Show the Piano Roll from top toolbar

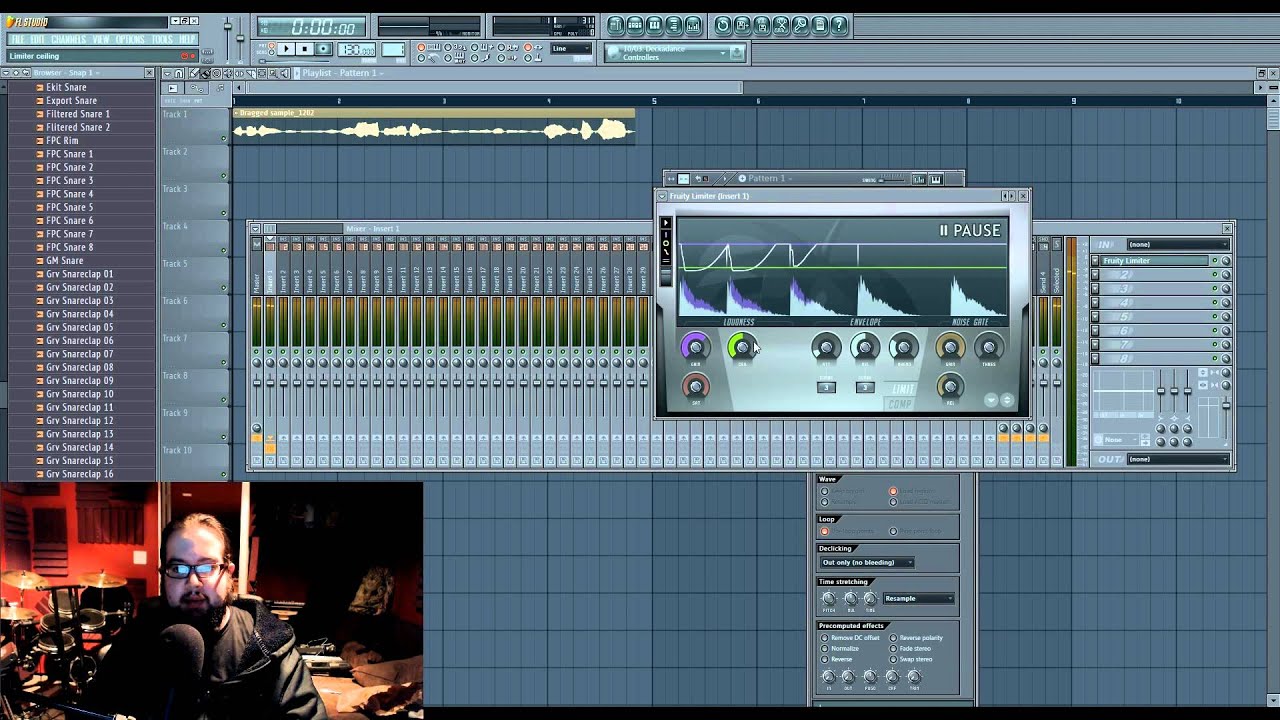(654, 25)
